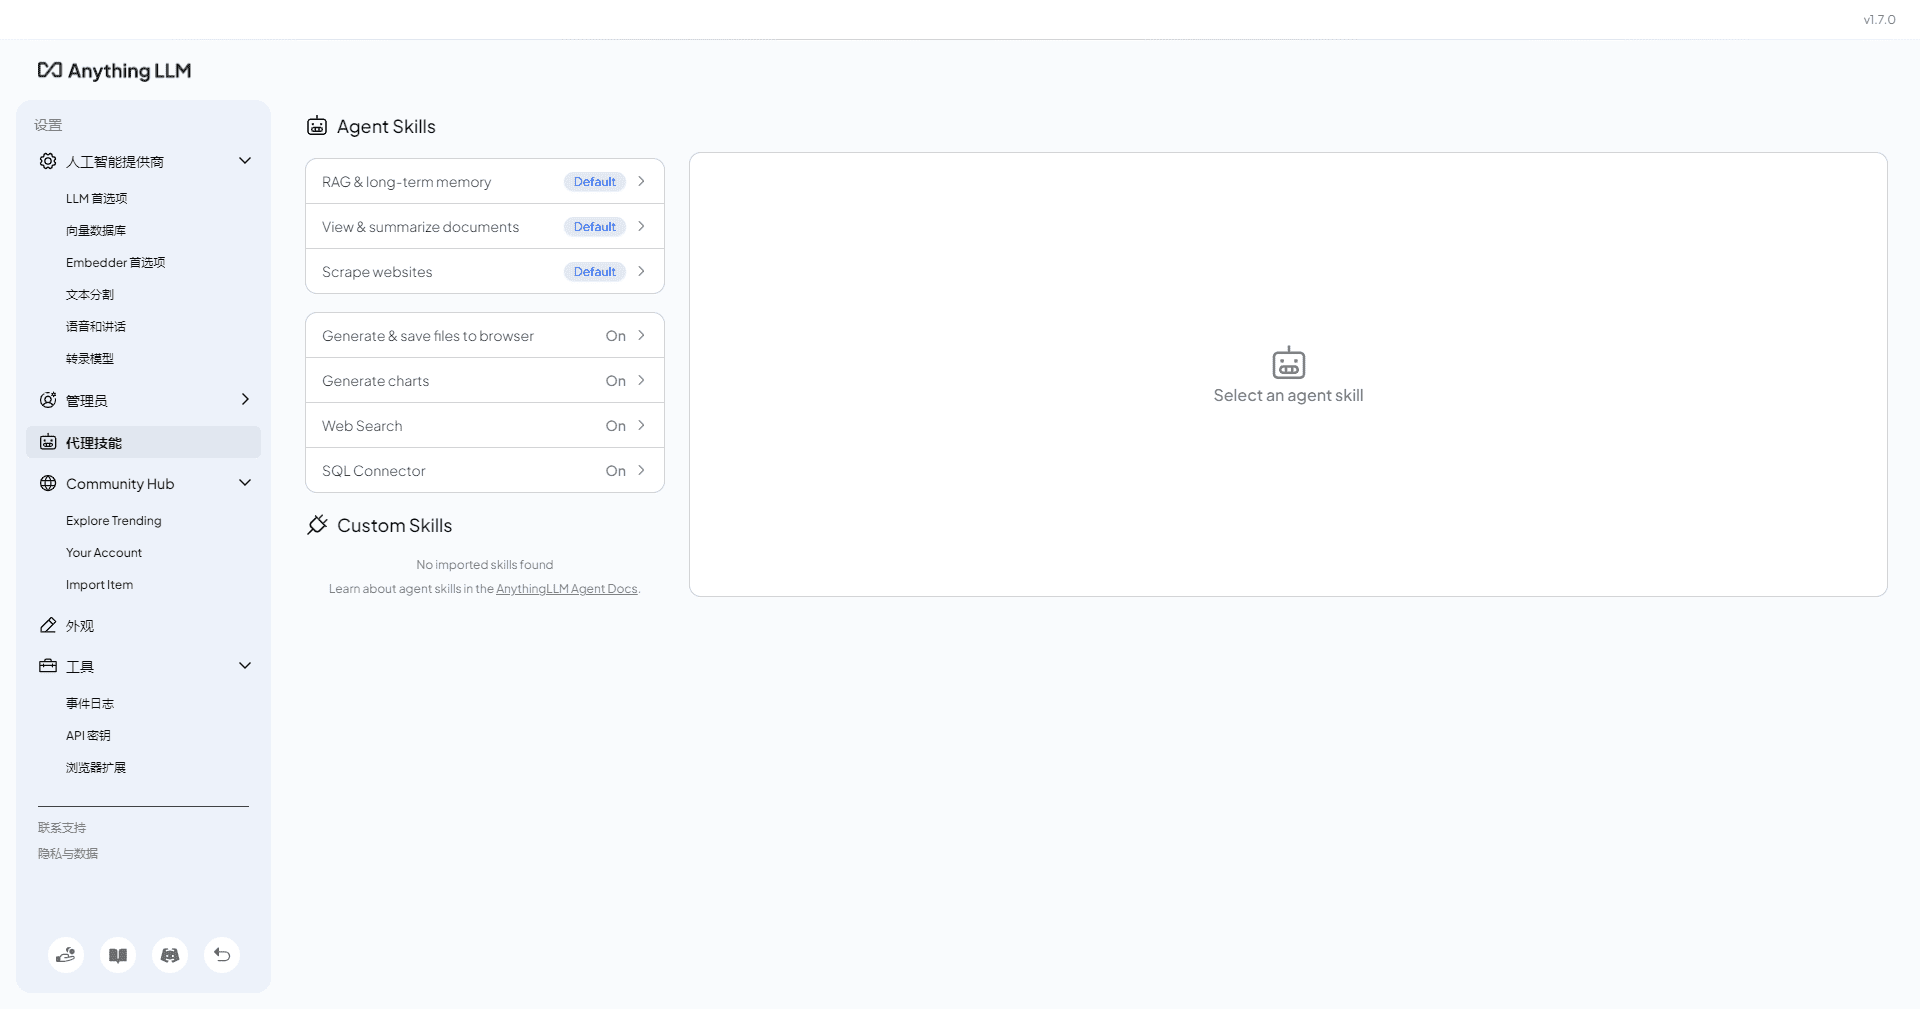This screenshot has height=1009, width=1920.
Task: Open 外观 appearance settings
Action: 80,626
